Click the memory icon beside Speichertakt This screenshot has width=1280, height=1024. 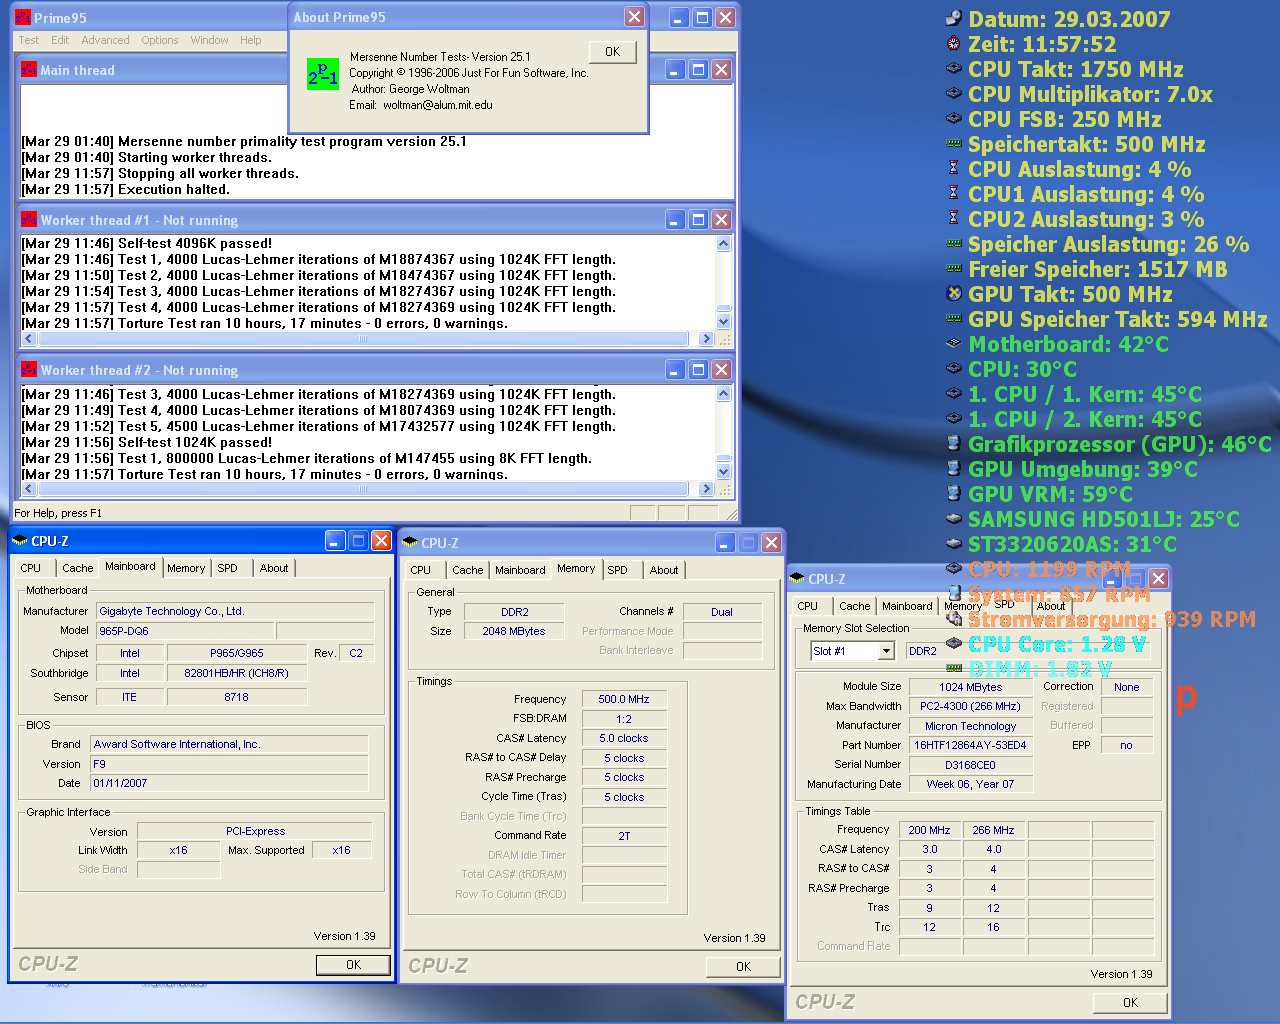953,143
